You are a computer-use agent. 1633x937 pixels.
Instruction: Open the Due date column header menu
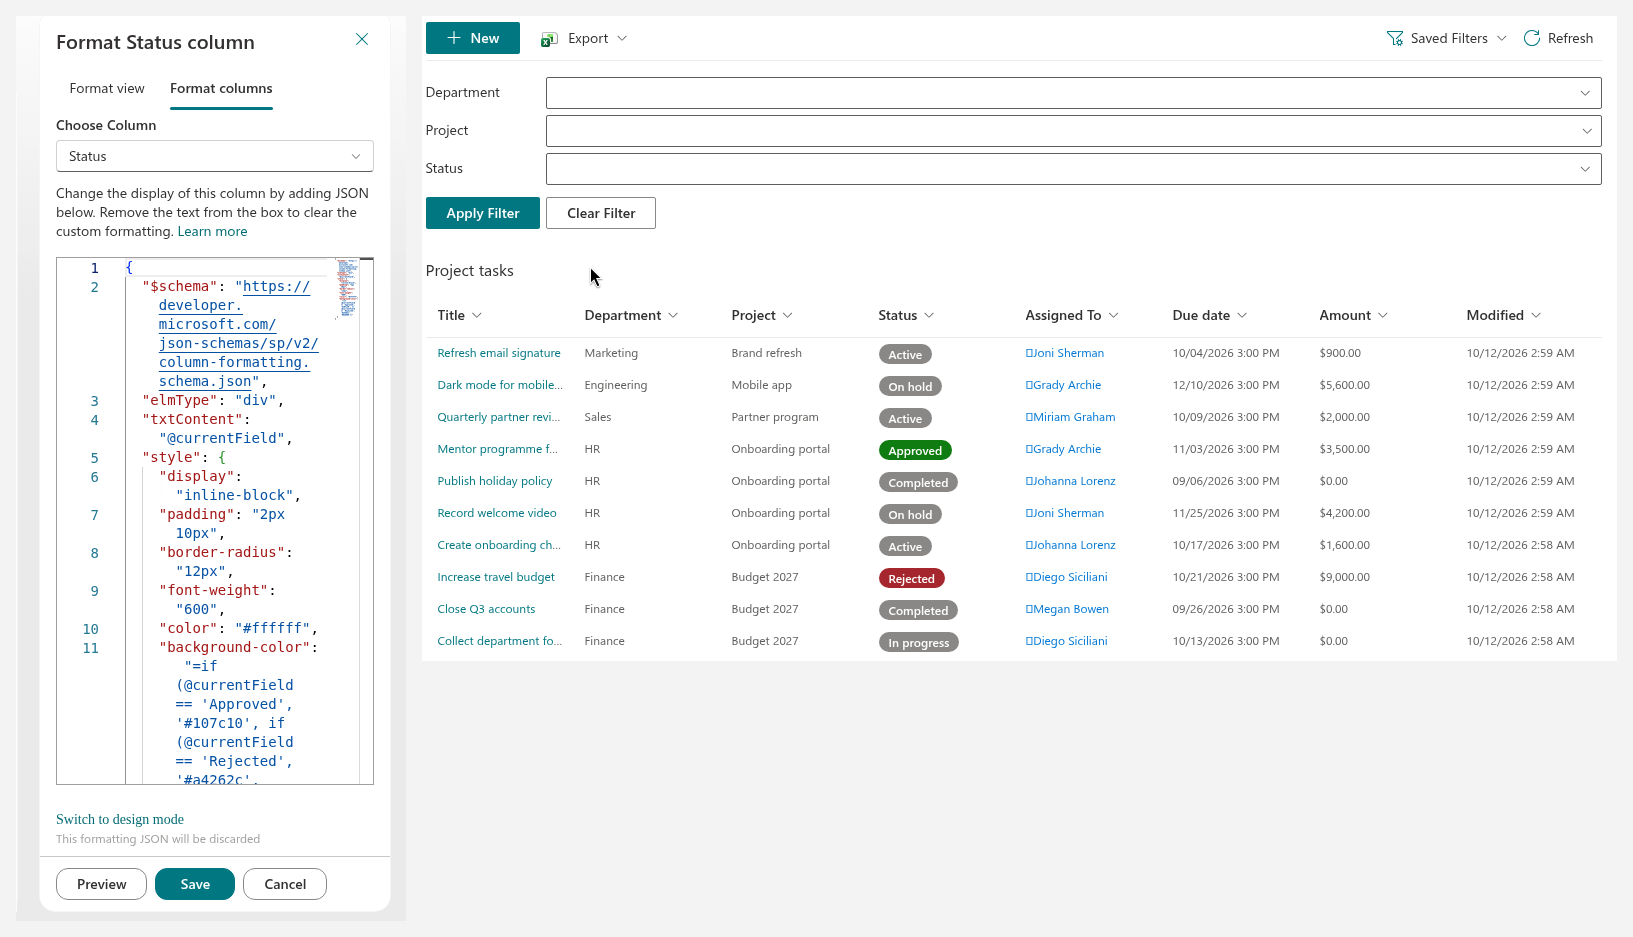tap(1210, 315)
